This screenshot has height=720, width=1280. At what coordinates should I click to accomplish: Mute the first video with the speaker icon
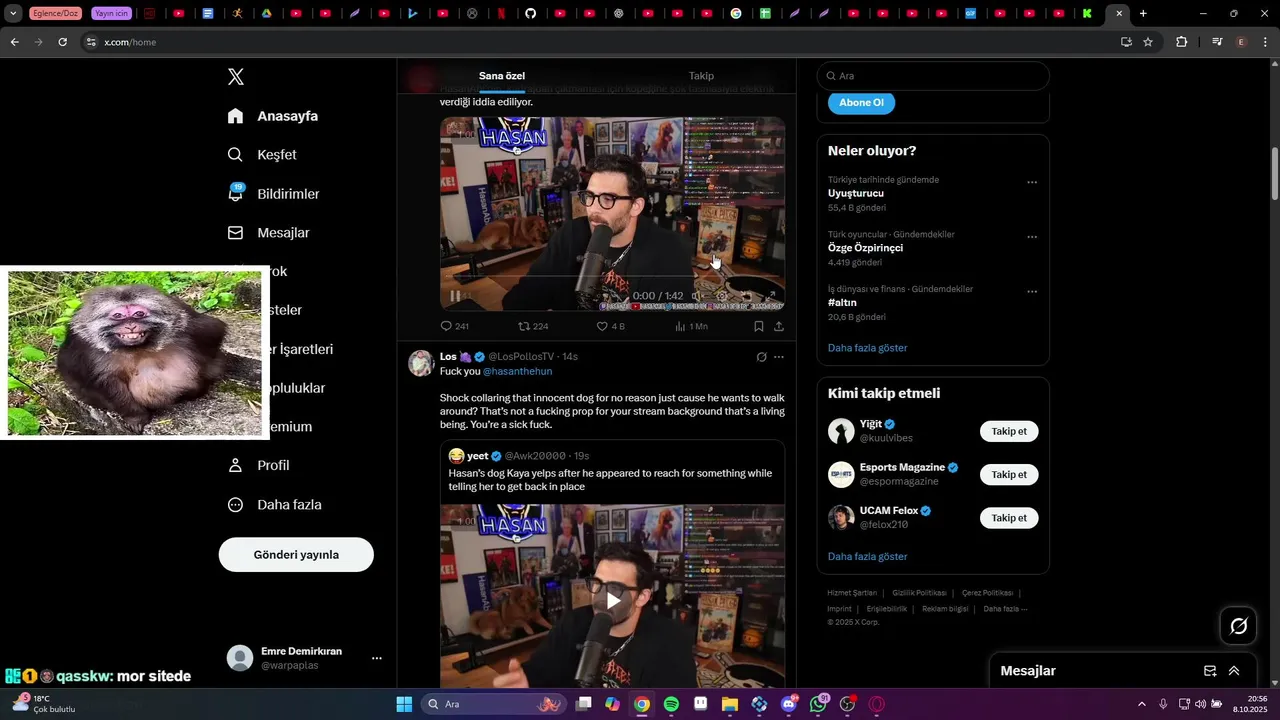(697, 296)
